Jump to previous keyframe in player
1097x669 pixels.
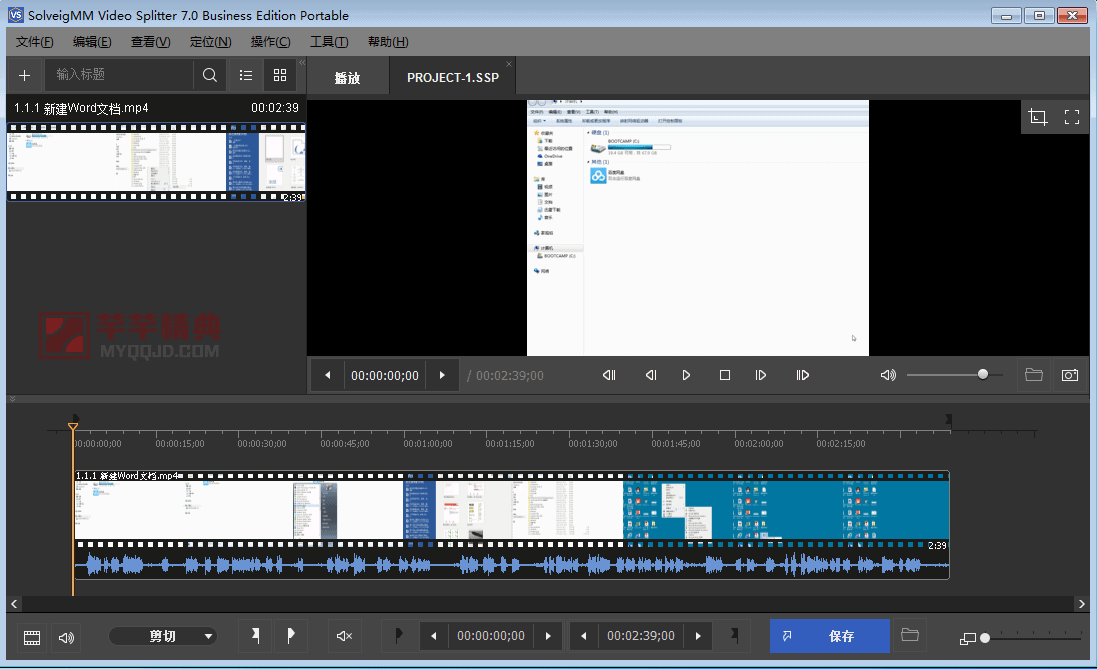click(x=609, y=375)
